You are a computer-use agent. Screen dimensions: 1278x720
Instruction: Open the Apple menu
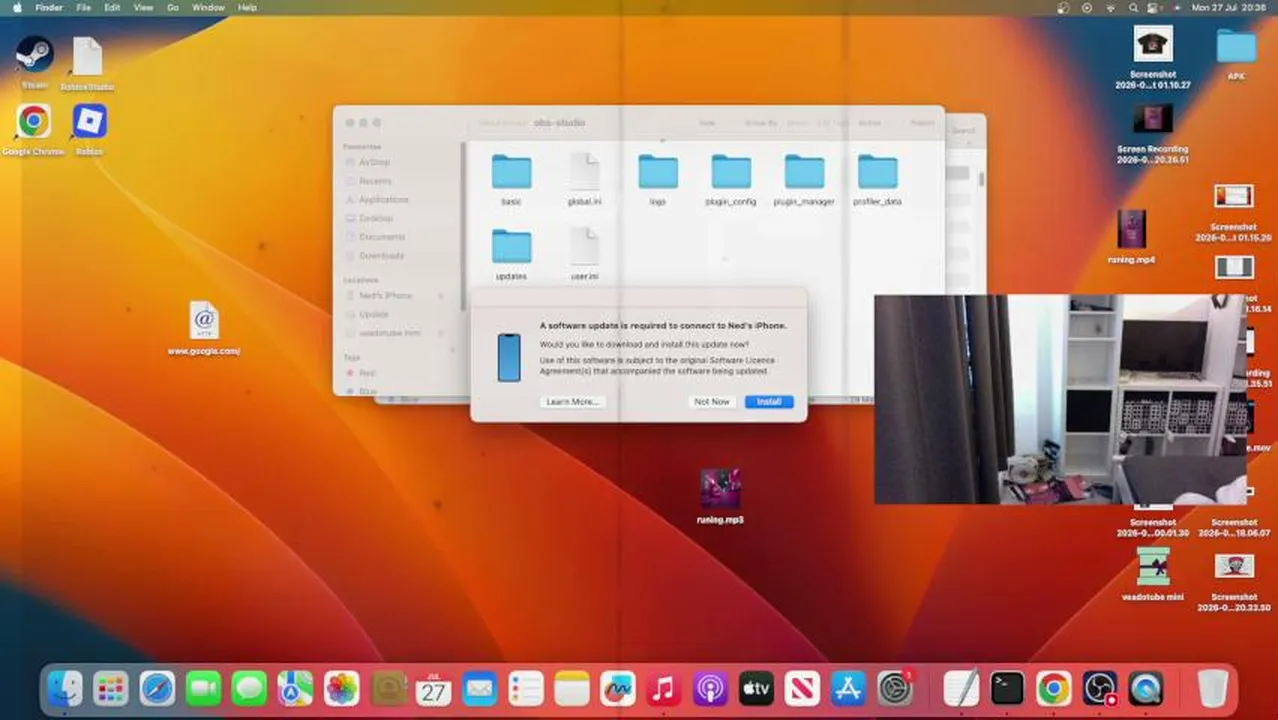17,7
